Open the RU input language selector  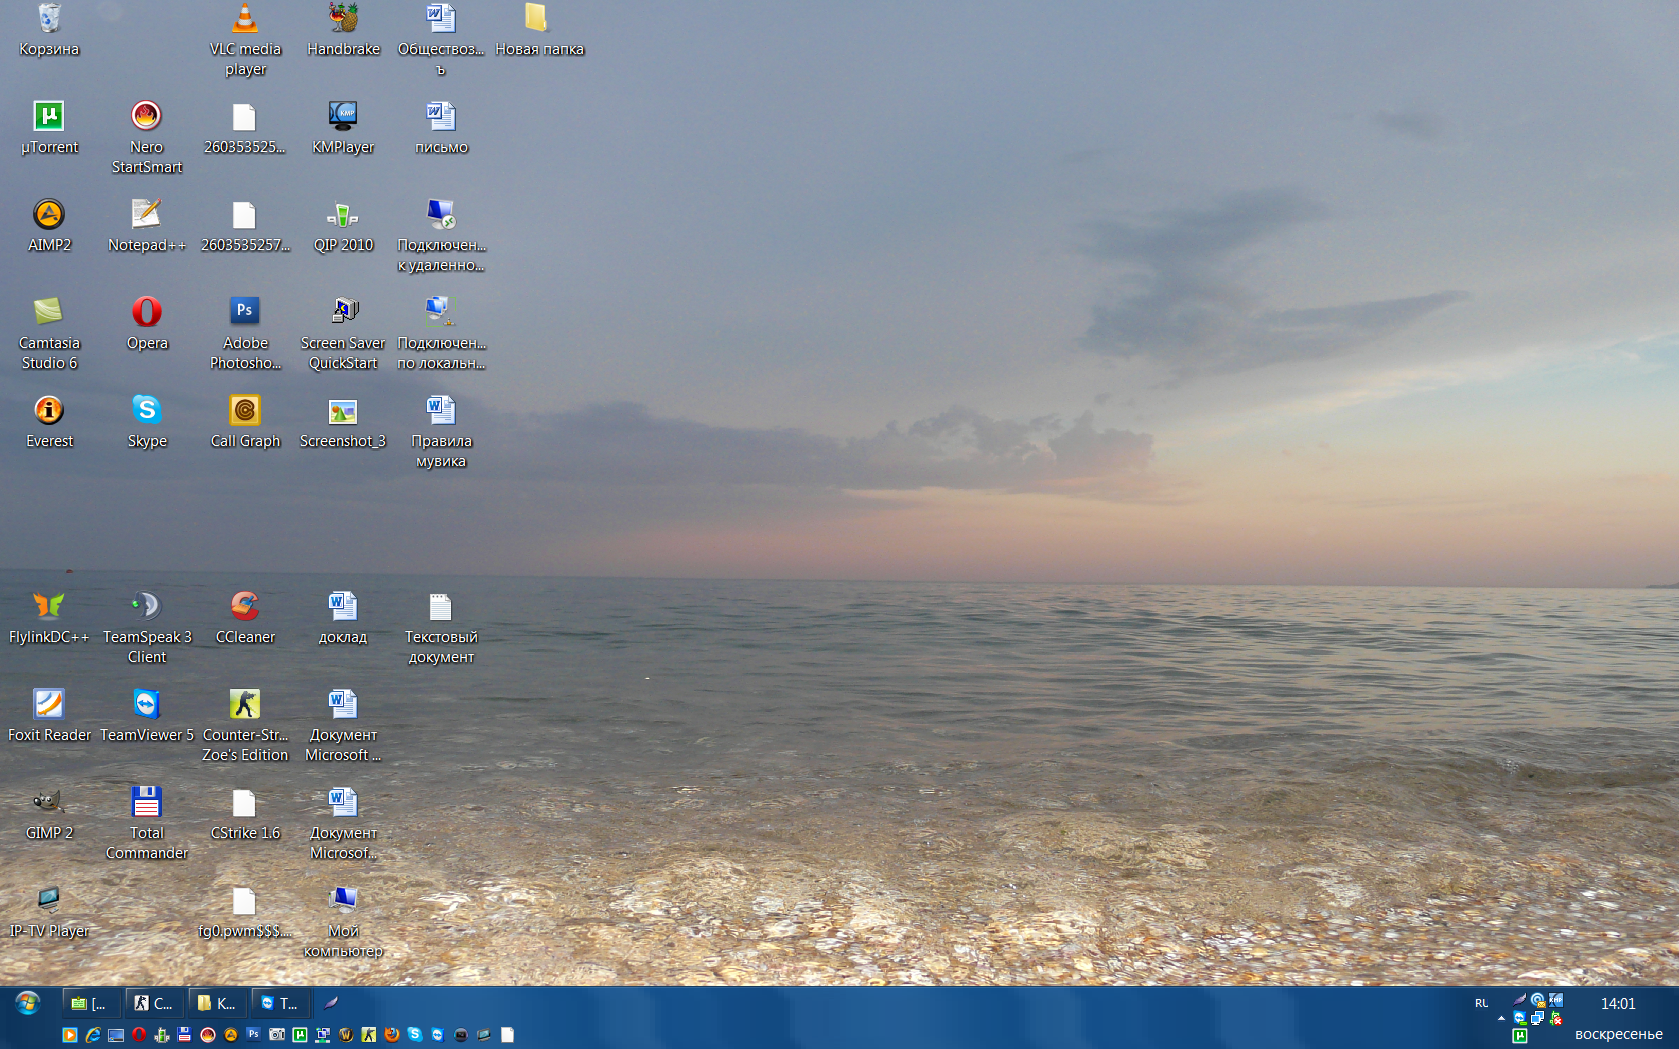[1481, 1003]
